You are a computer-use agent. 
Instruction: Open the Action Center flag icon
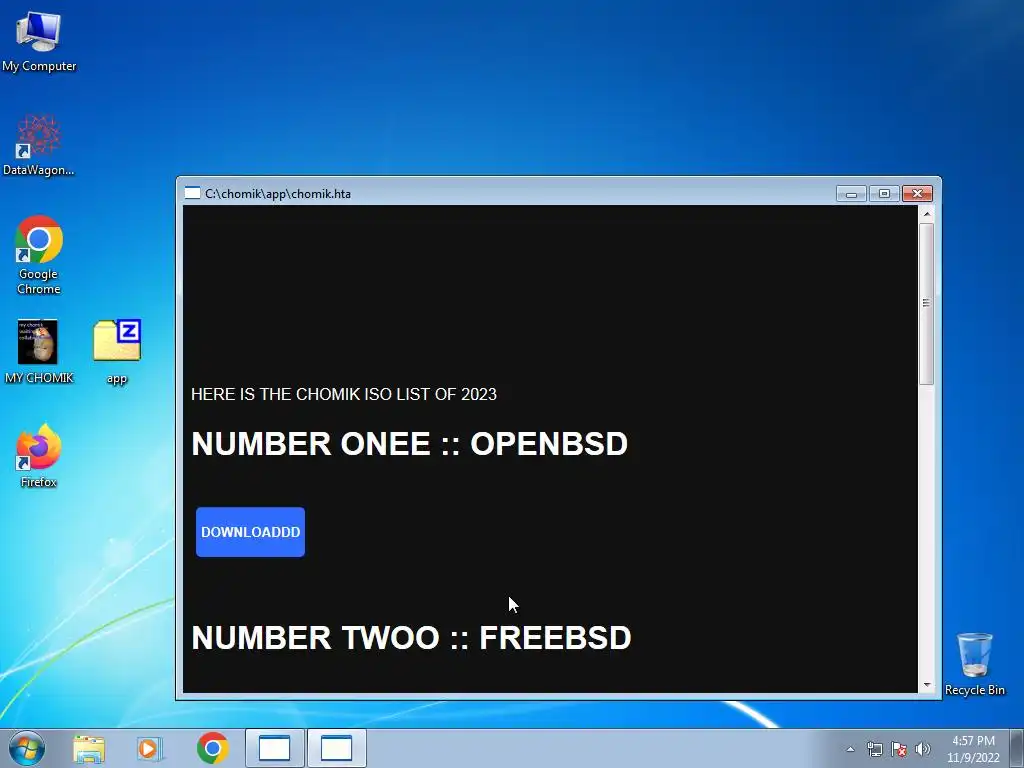tap(899, 749)
